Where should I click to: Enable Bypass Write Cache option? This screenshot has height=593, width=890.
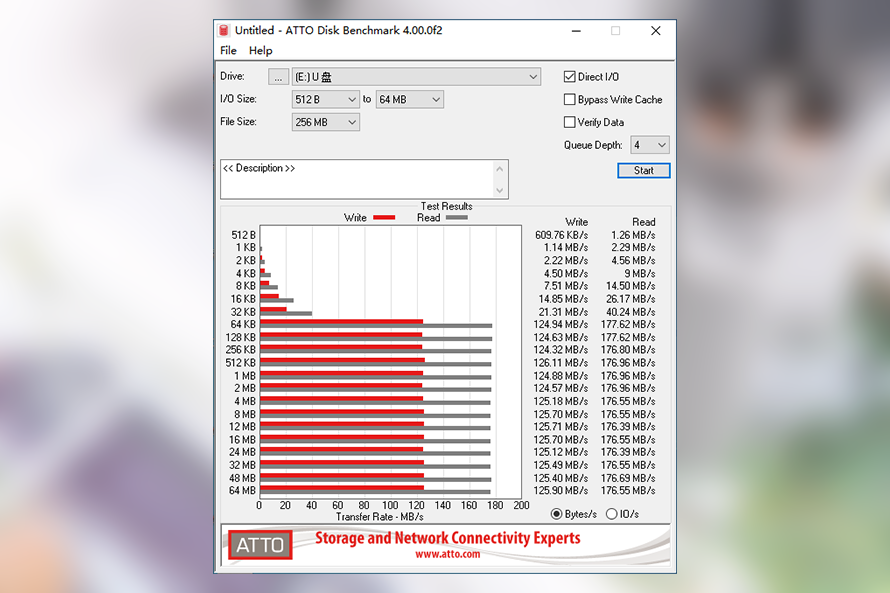[x=570, y=100]
